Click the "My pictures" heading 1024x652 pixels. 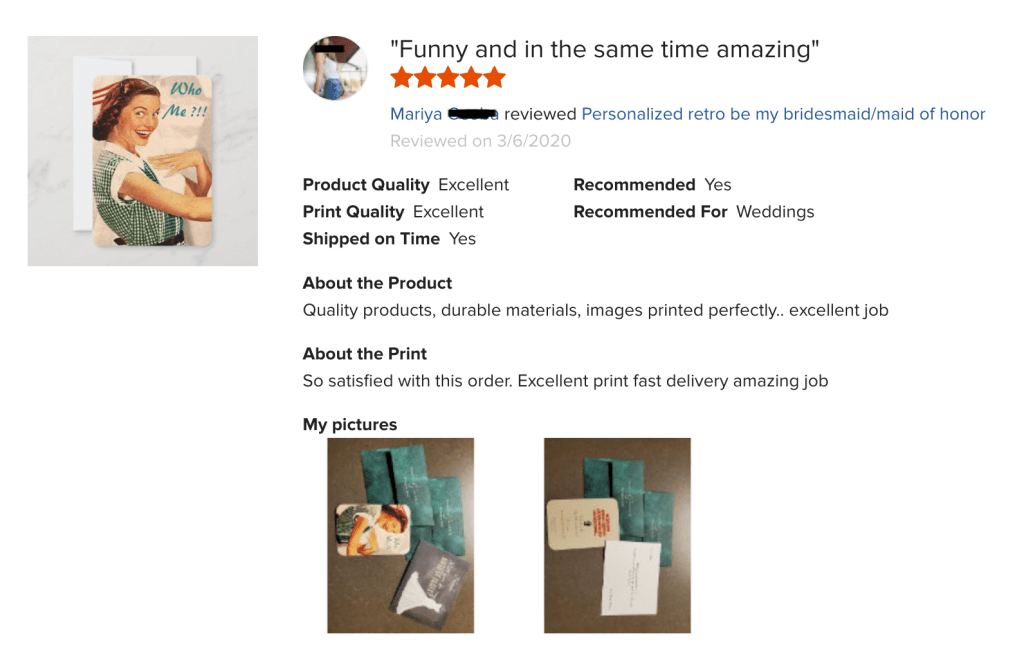(349, 425)
